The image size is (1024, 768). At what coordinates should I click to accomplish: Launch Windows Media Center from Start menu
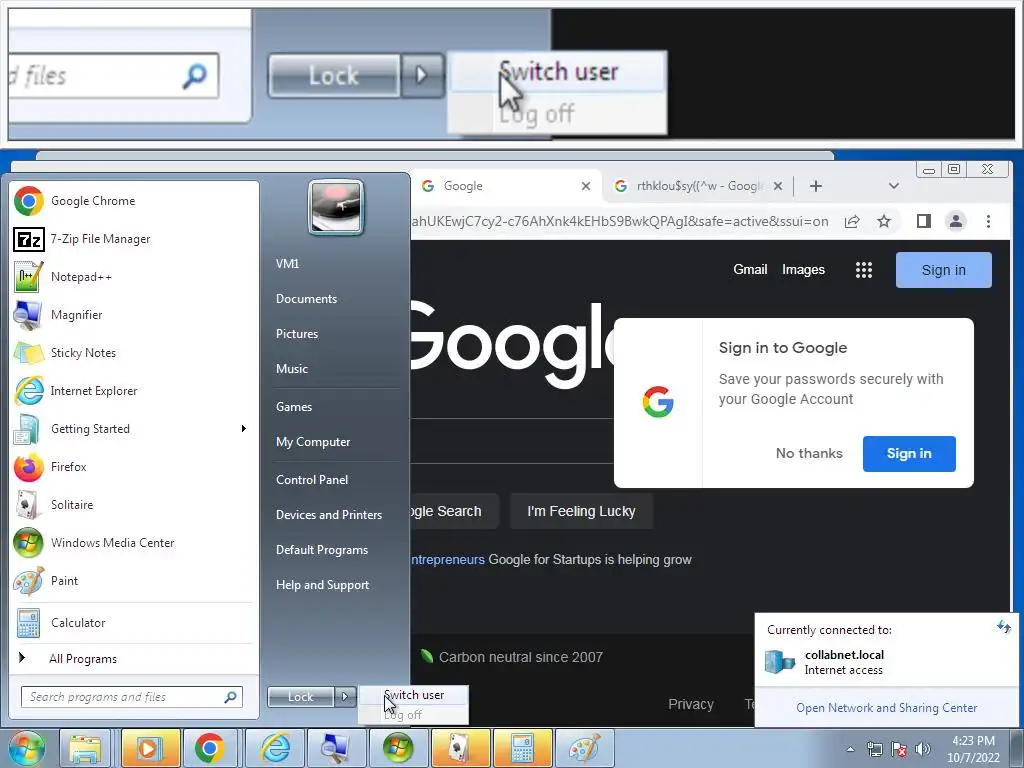coord(133,543)
